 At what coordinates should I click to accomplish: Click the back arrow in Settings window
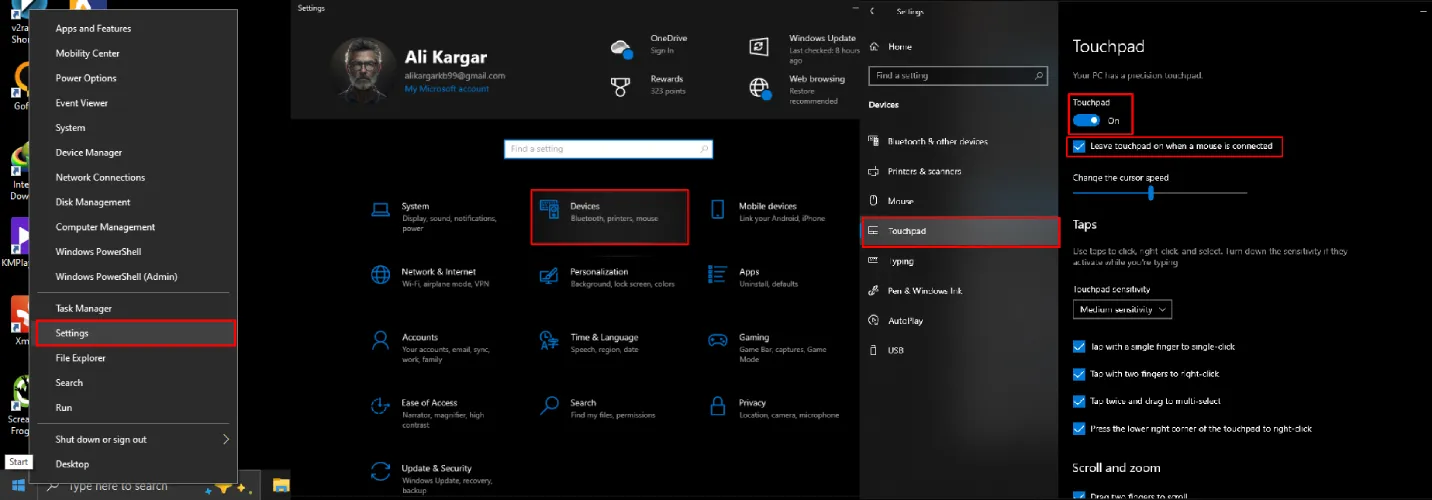(x=873, y=12)
